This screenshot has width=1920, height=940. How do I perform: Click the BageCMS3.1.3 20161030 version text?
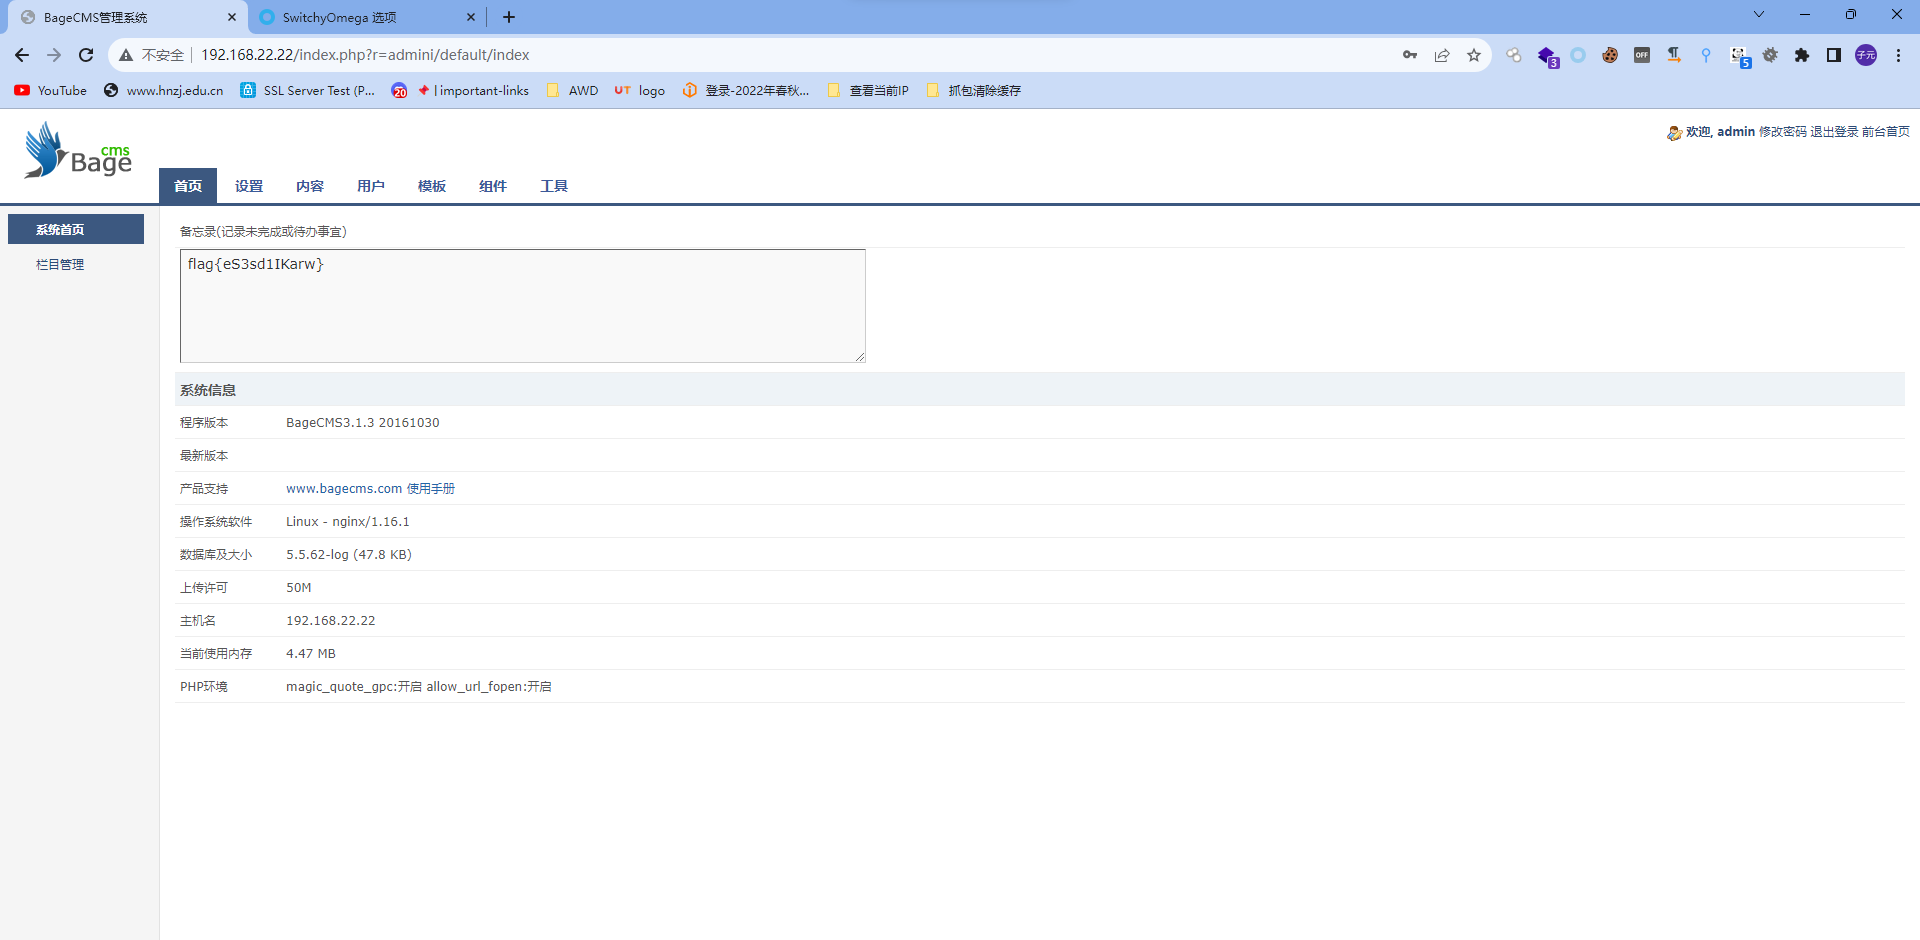[363, 423]
